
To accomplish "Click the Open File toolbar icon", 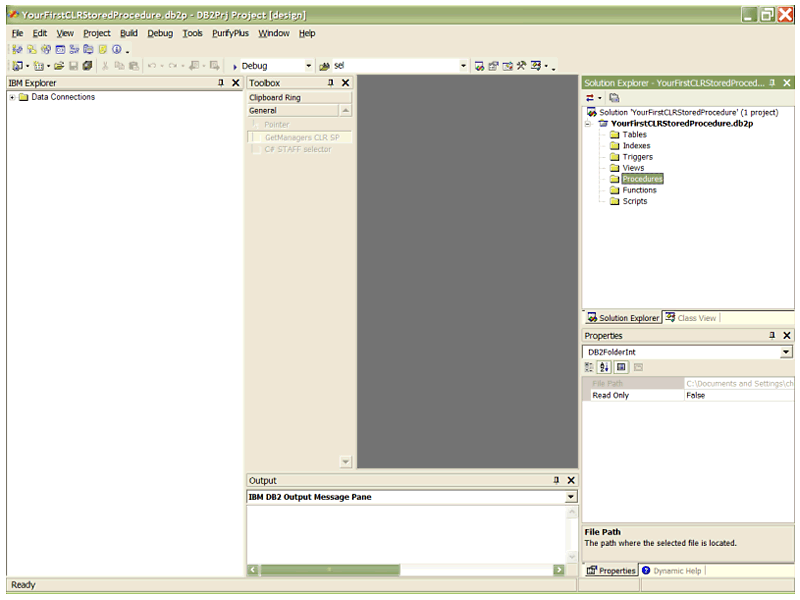I will coord(59,66).
